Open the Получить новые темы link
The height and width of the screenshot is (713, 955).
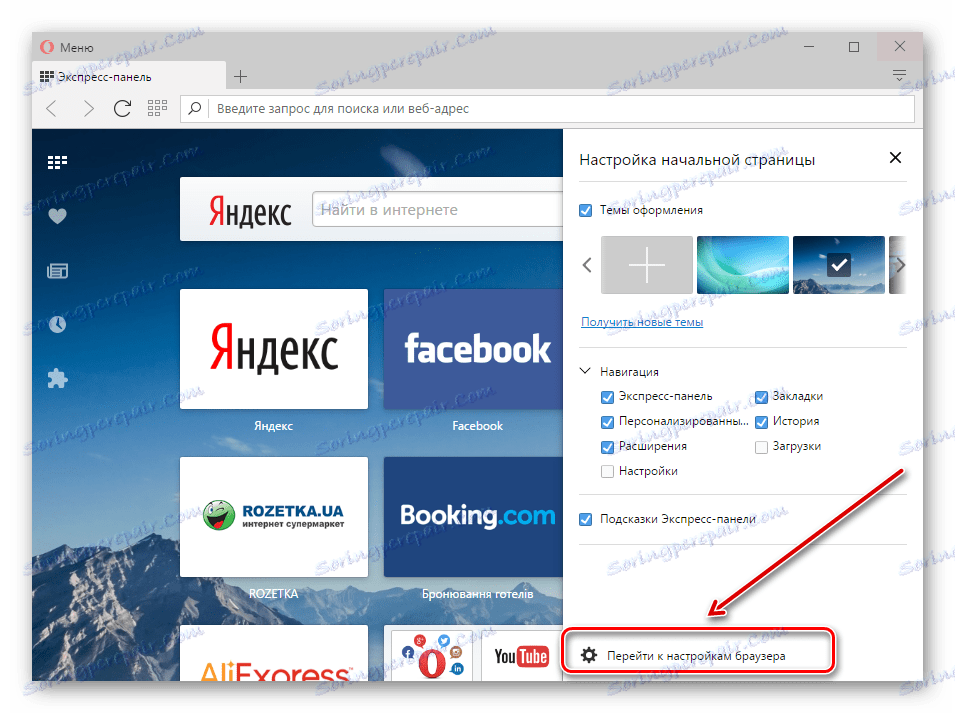point(642,321)
